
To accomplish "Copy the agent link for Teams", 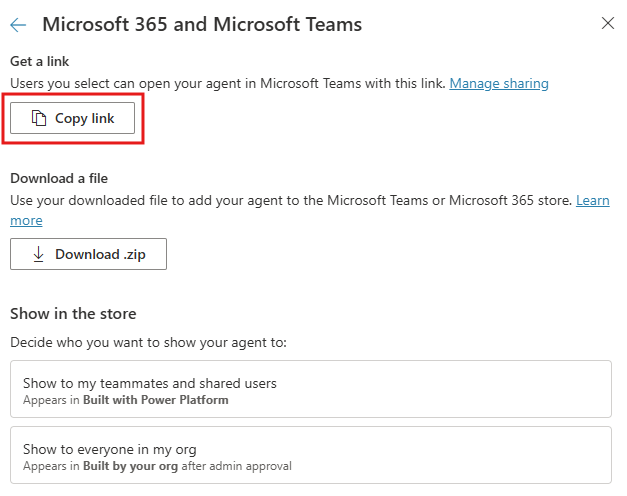I will click(72, 118).
